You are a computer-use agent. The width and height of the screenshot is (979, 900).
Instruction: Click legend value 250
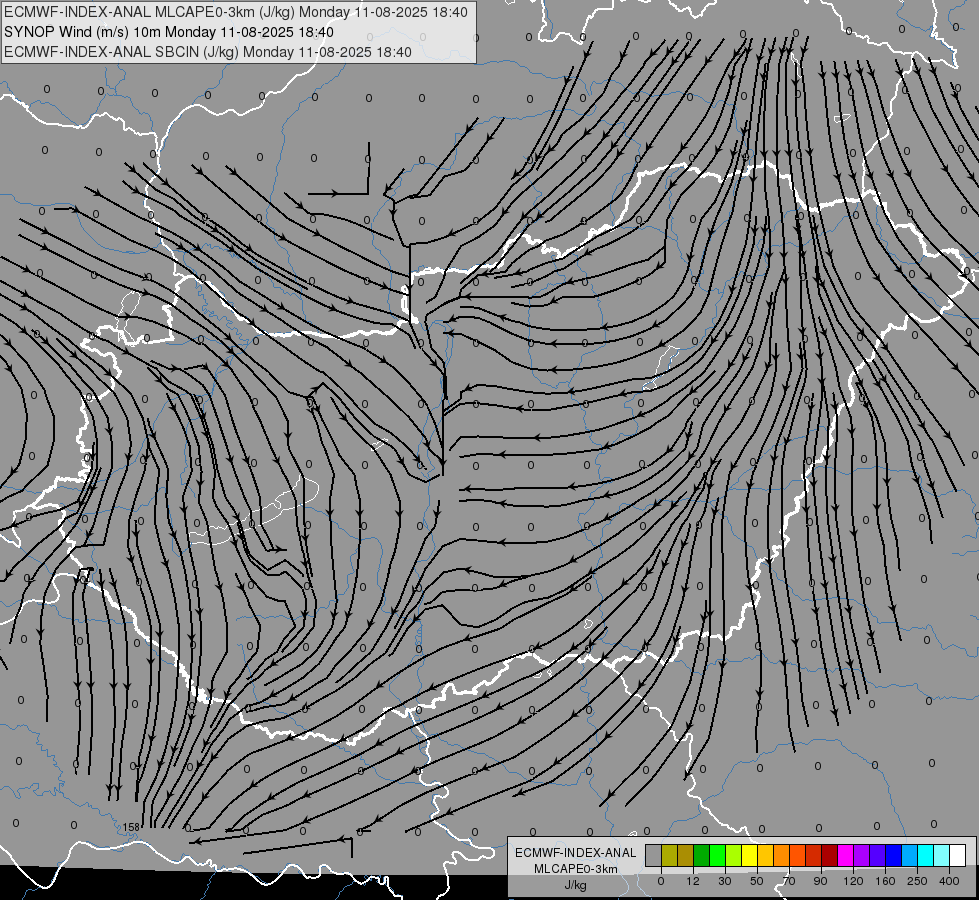917,881
